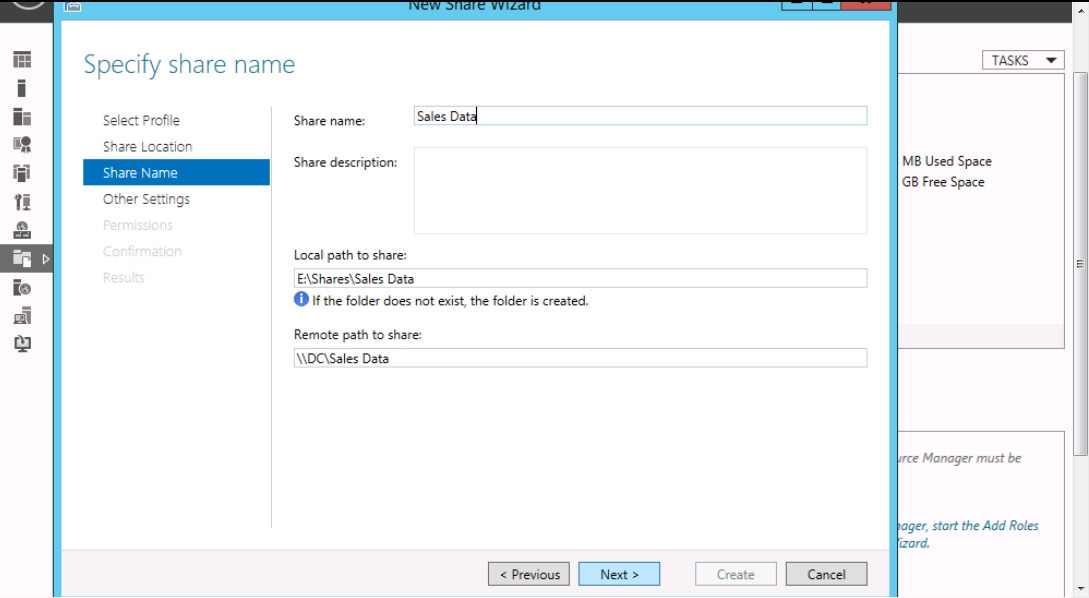Image resolution: width=1089 pixels, height=598 pixels.
Task: Click the 'GB Free Space' text
Action: tap(943, 182)
